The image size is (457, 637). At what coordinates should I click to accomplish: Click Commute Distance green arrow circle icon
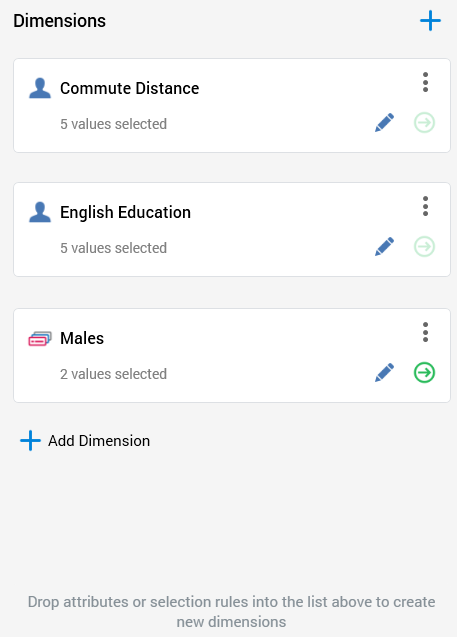point(425,122)
